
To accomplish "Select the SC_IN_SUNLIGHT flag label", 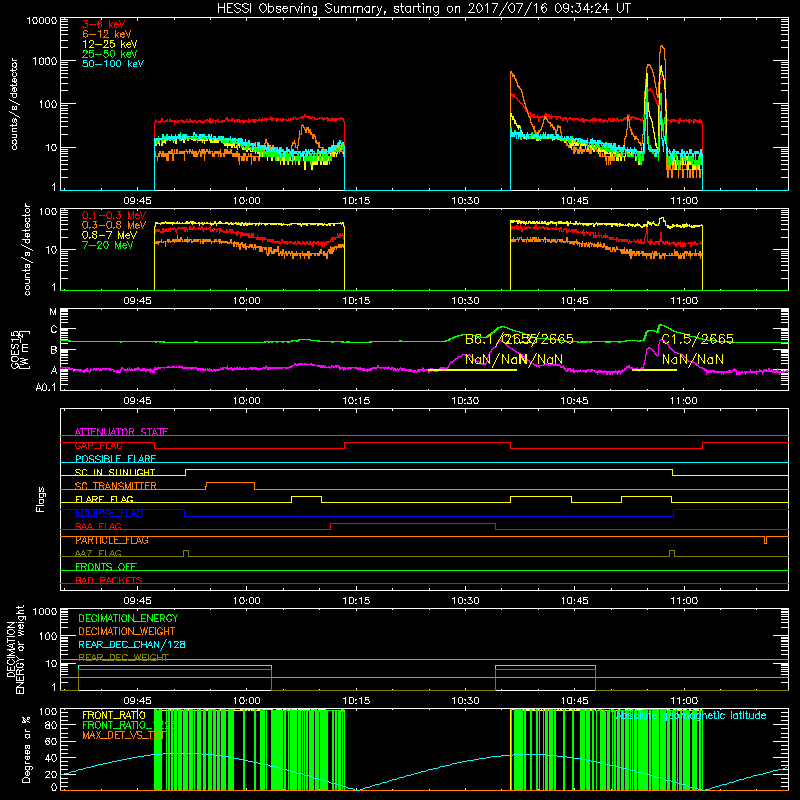I will [115, 472].
